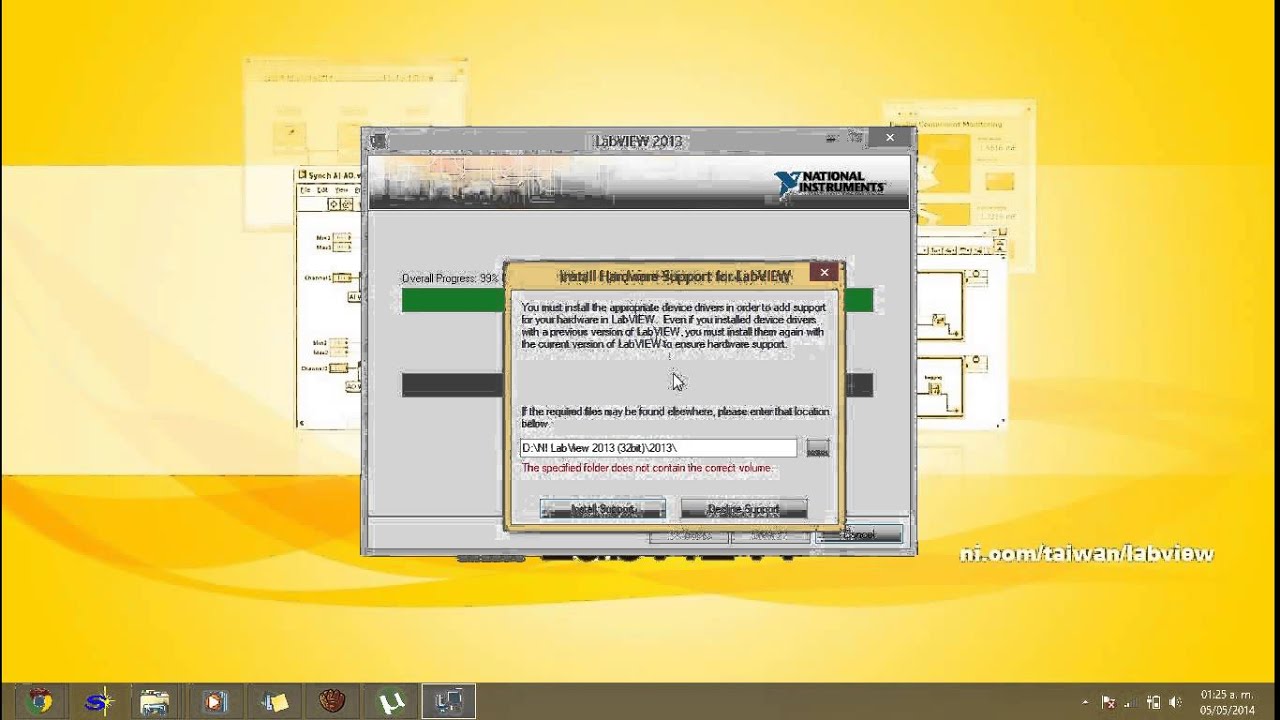Viewport: 1280px width, 720px height.
Task: Cancel the LabVIEW 2013 installation
Action: click(x=859, y=535)
